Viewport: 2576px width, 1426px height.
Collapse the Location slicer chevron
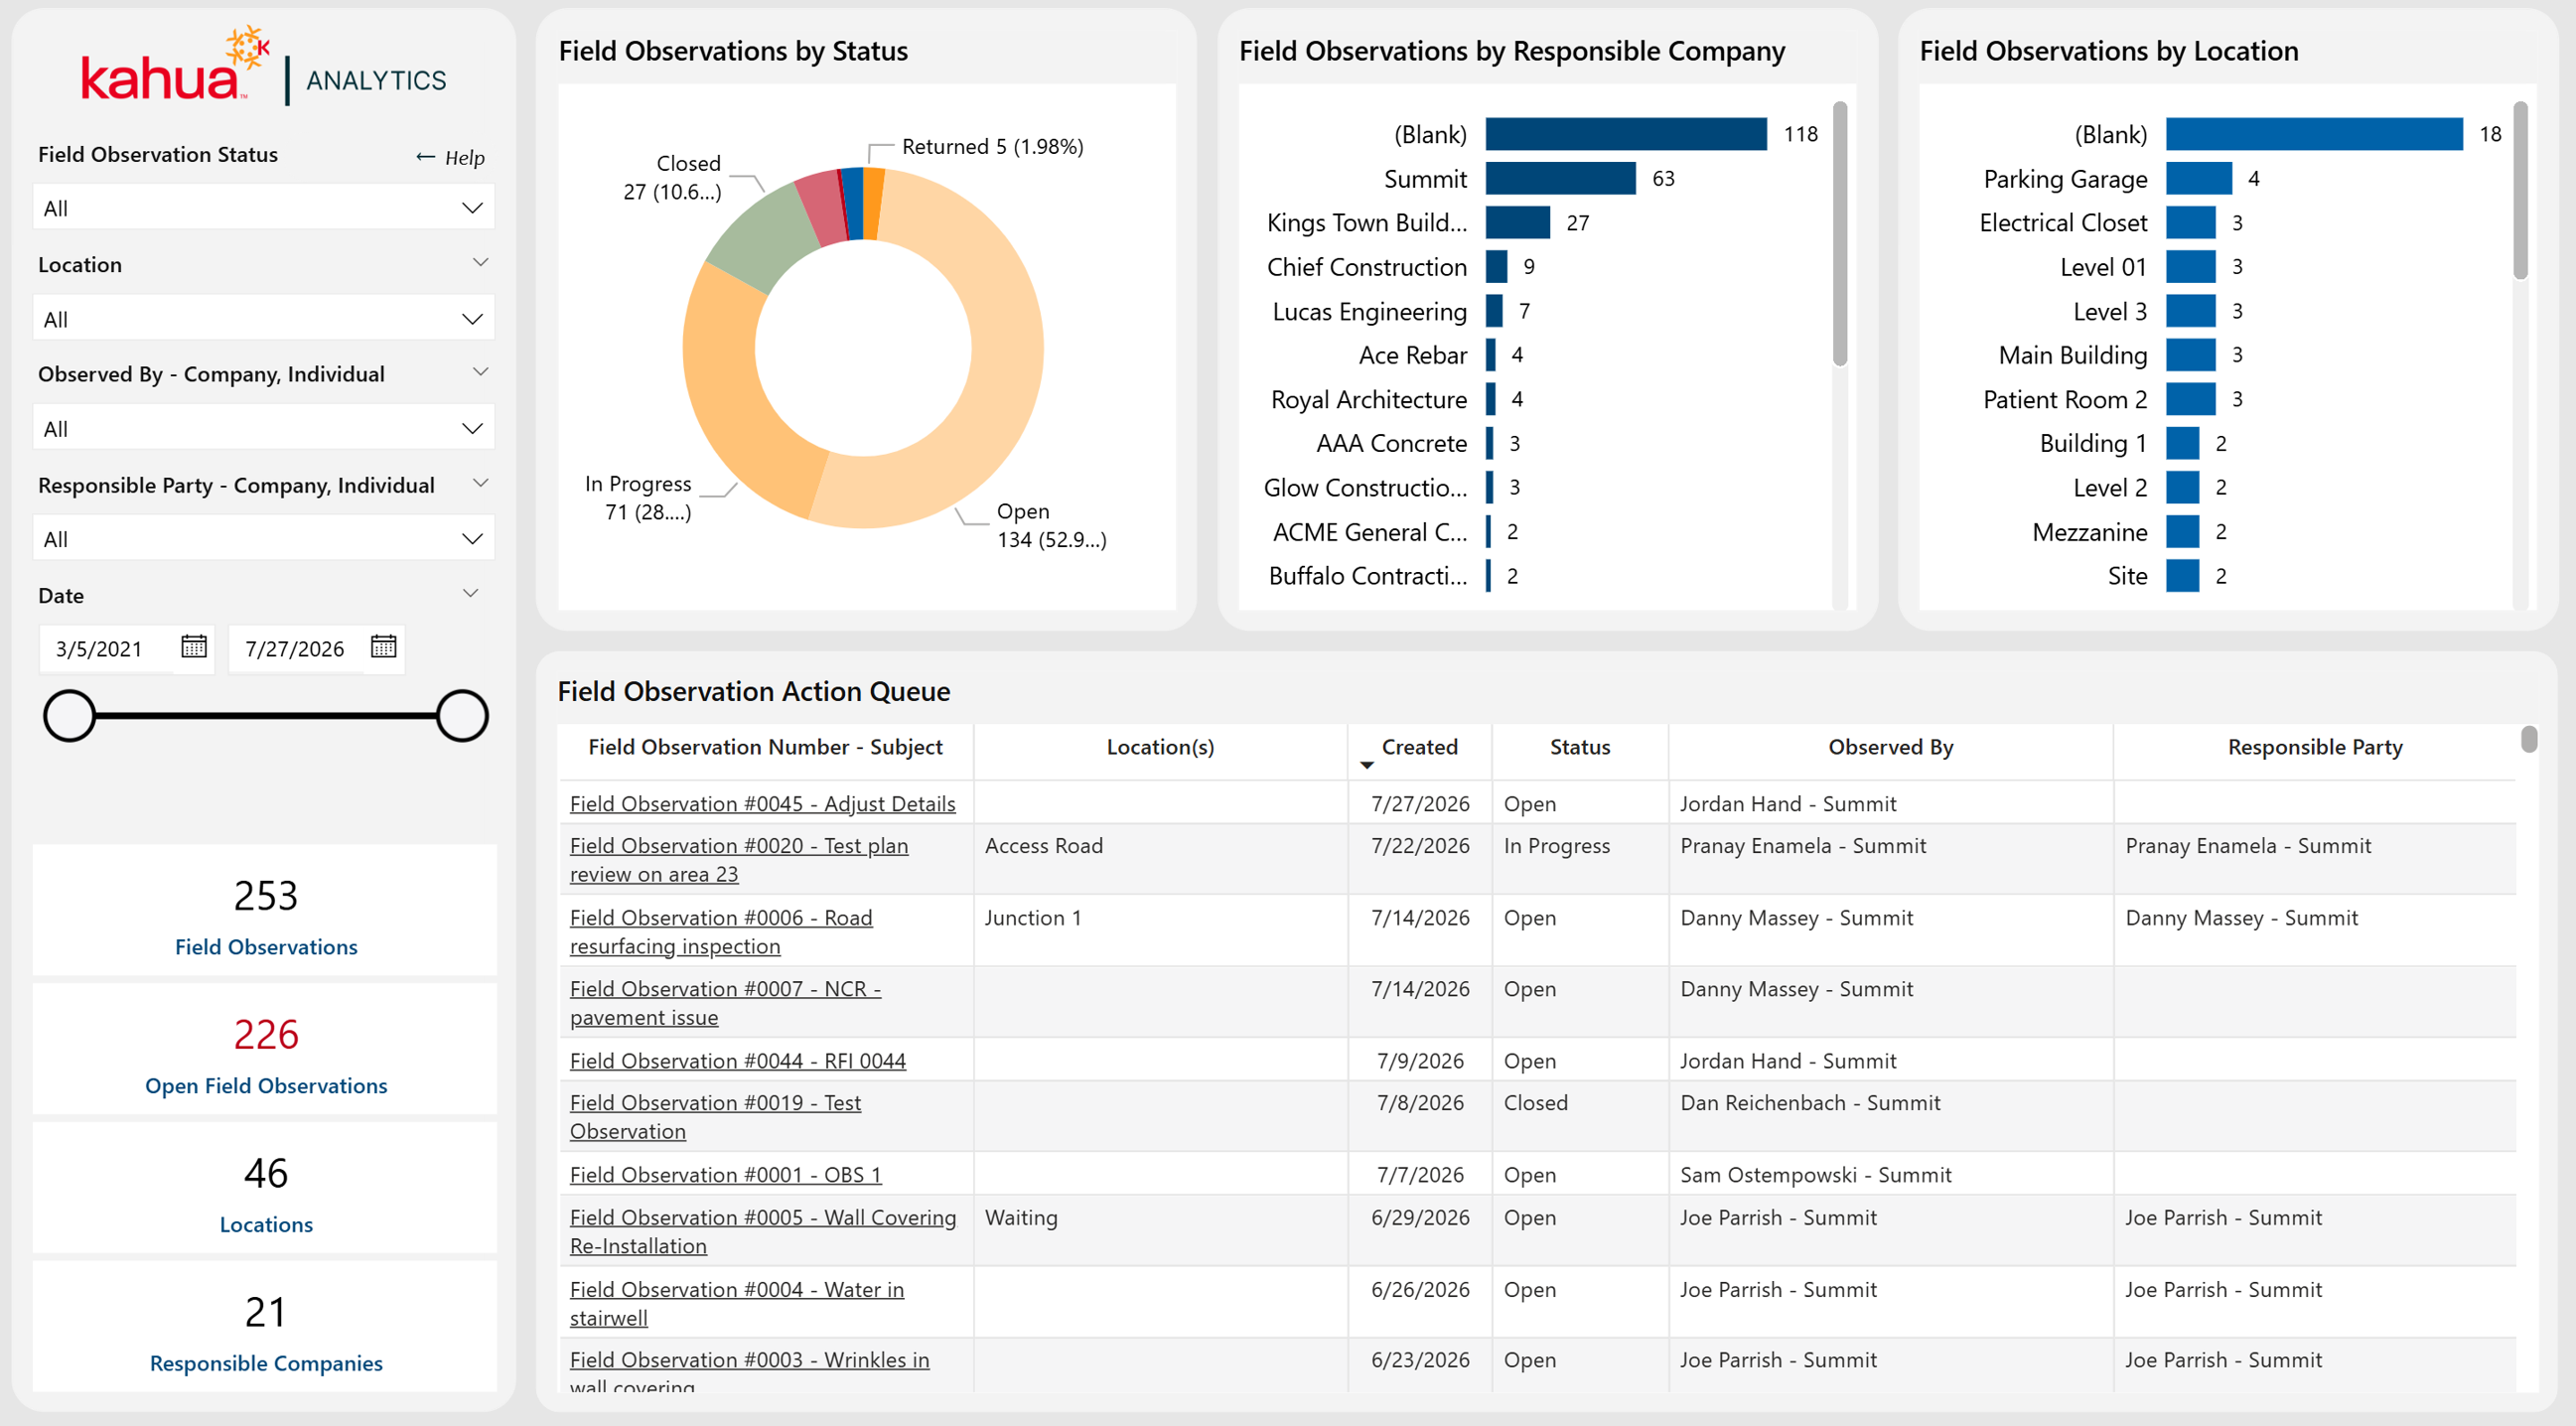tap(480, 263)
